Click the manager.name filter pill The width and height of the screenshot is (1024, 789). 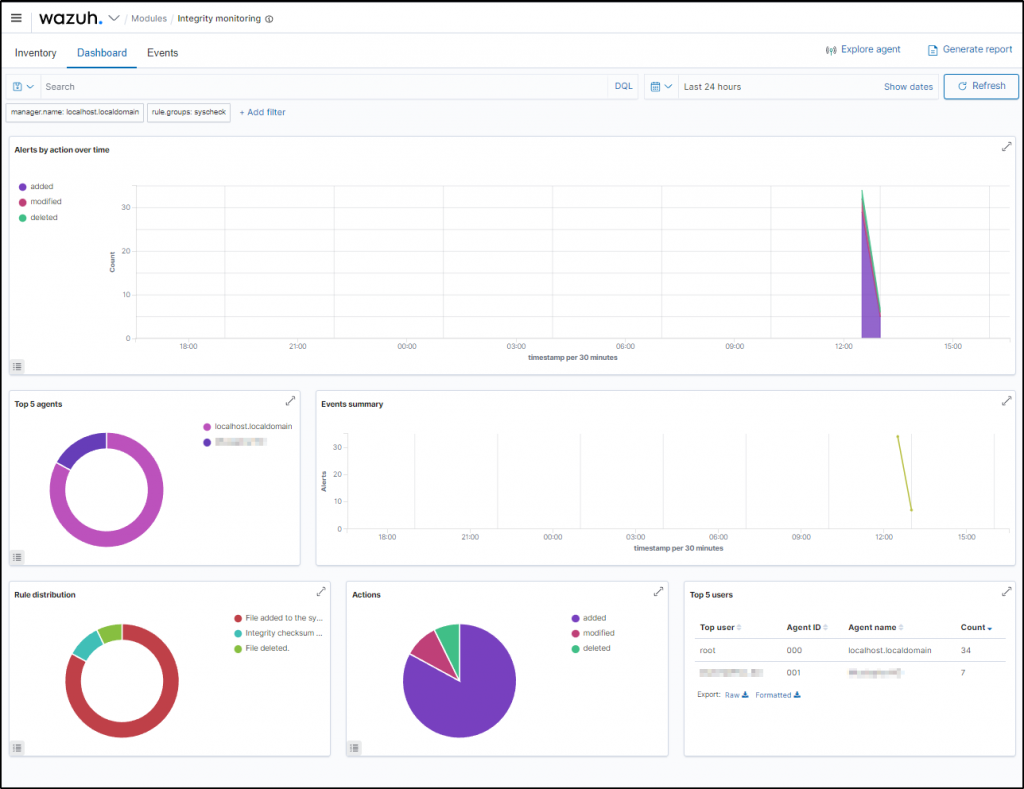(x=75, y=112)
